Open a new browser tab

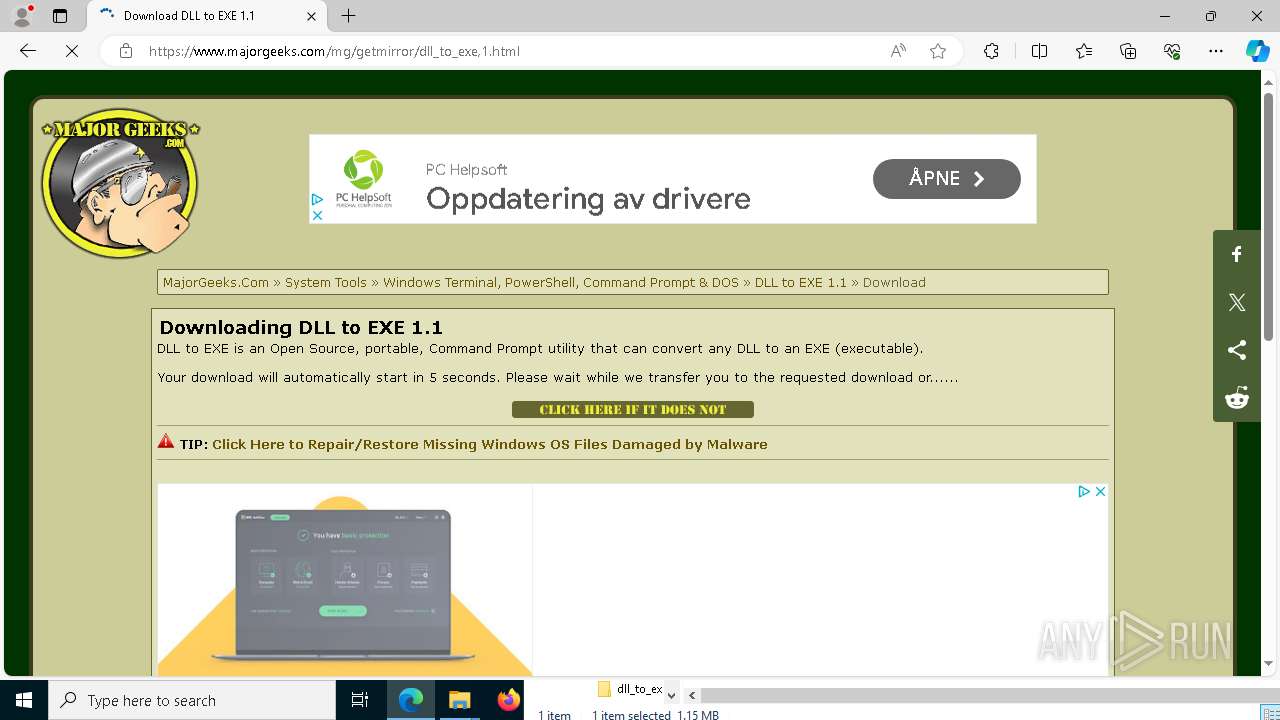(348, 16)
